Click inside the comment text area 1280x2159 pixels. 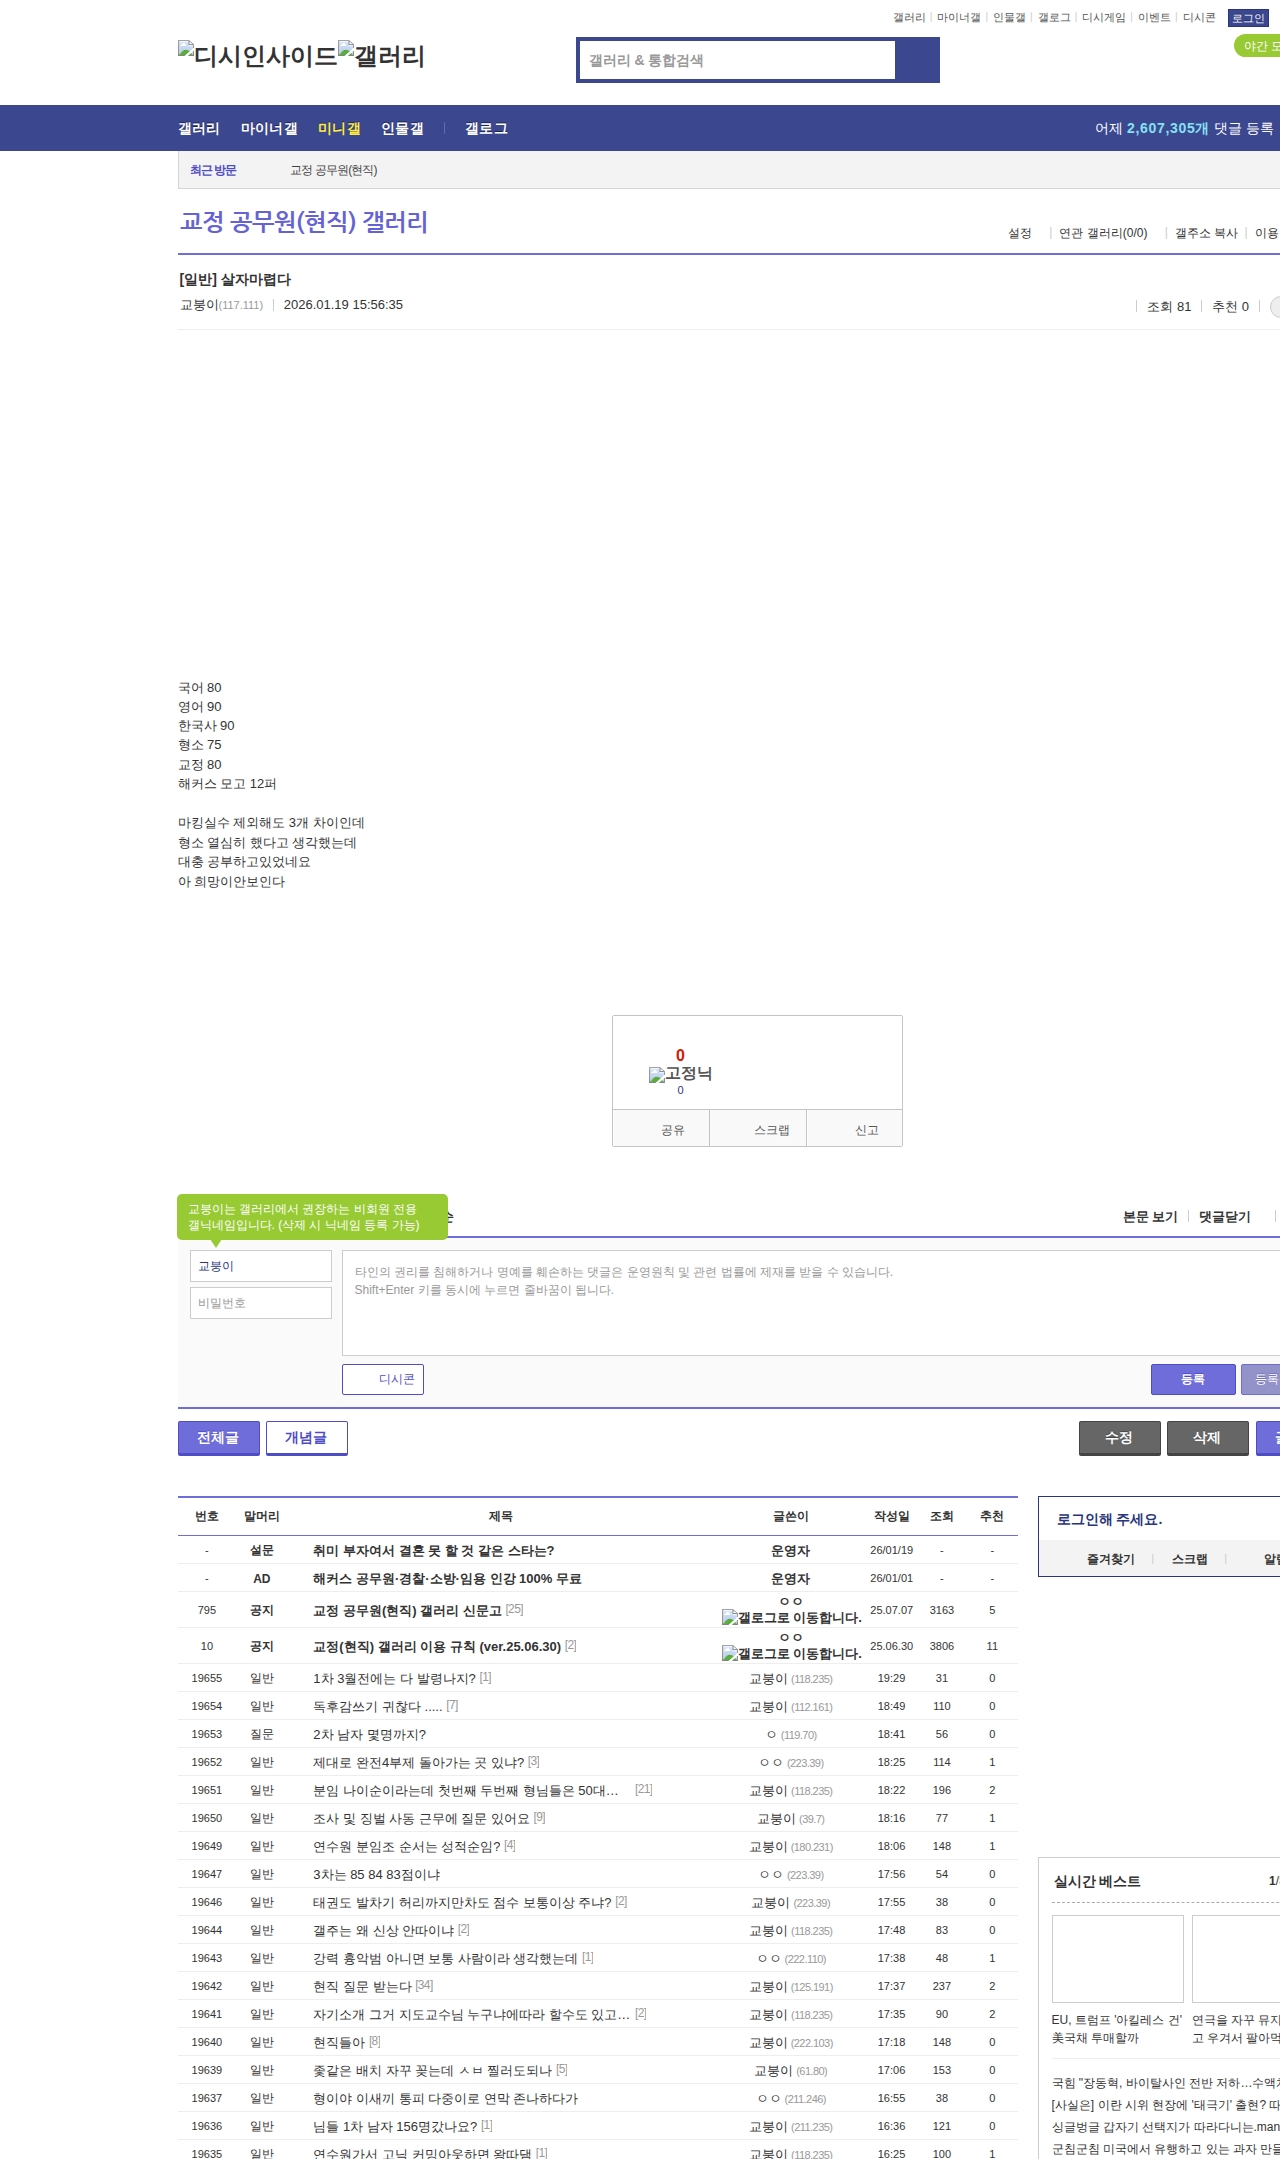click(x=811, y=1303)
